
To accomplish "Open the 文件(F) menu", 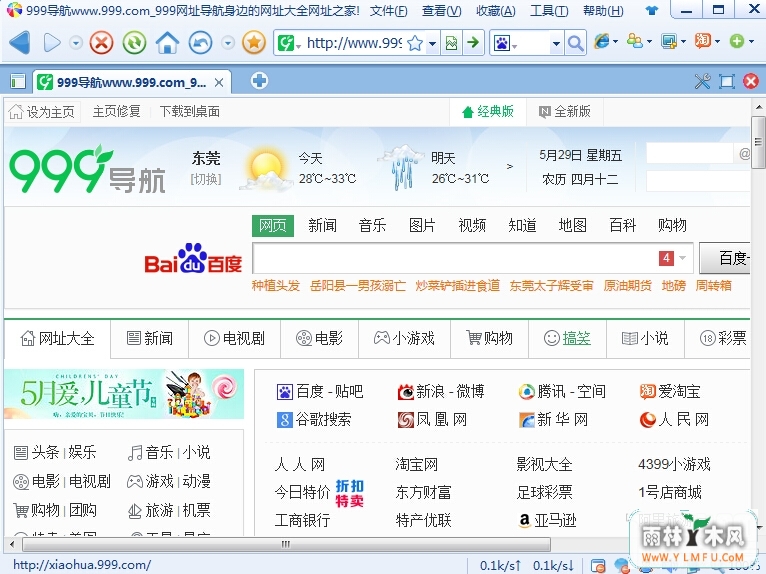I will 388,10.
